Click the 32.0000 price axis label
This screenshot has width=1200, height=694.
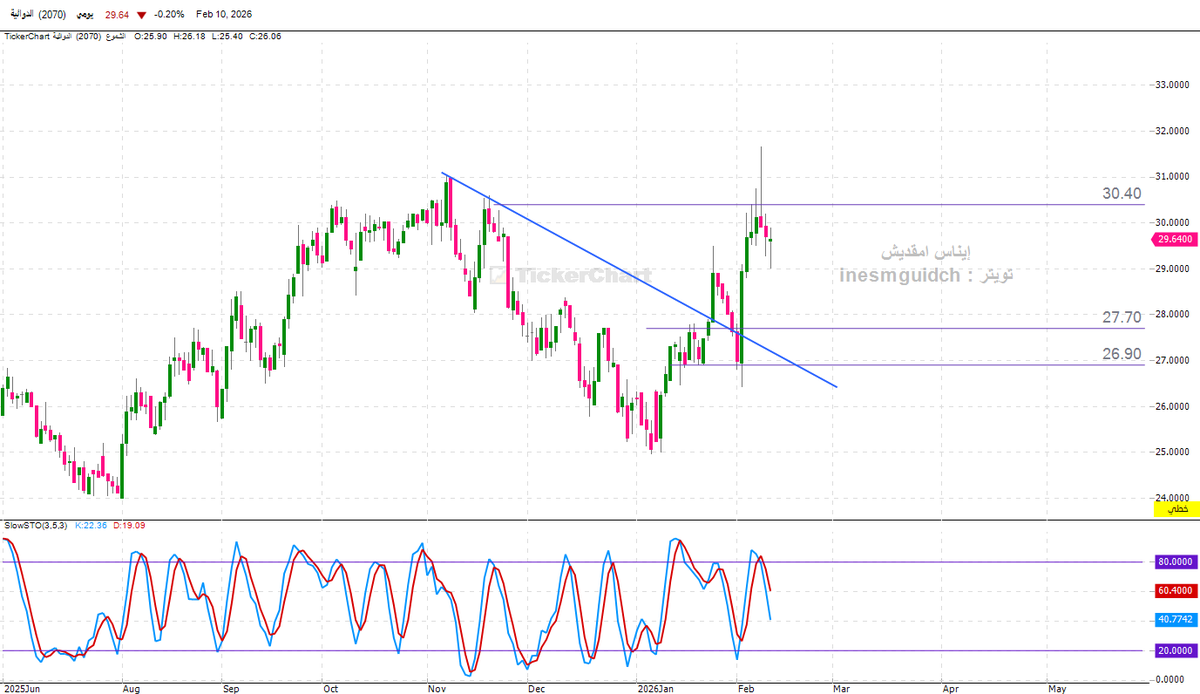(x=1173, y=131)
